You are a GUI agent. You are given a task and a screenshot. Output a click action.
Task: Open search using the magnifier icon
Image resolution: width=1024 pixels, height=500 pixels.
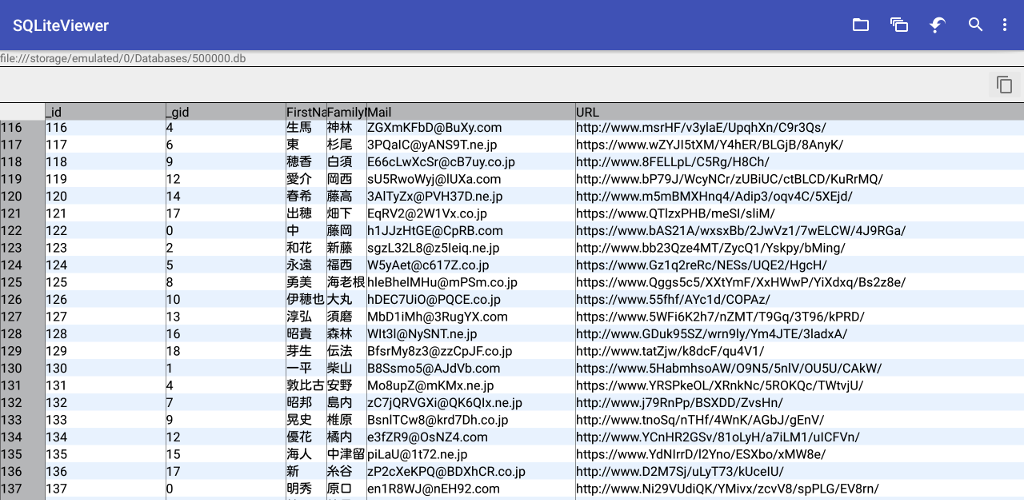[x=976, y=25]
